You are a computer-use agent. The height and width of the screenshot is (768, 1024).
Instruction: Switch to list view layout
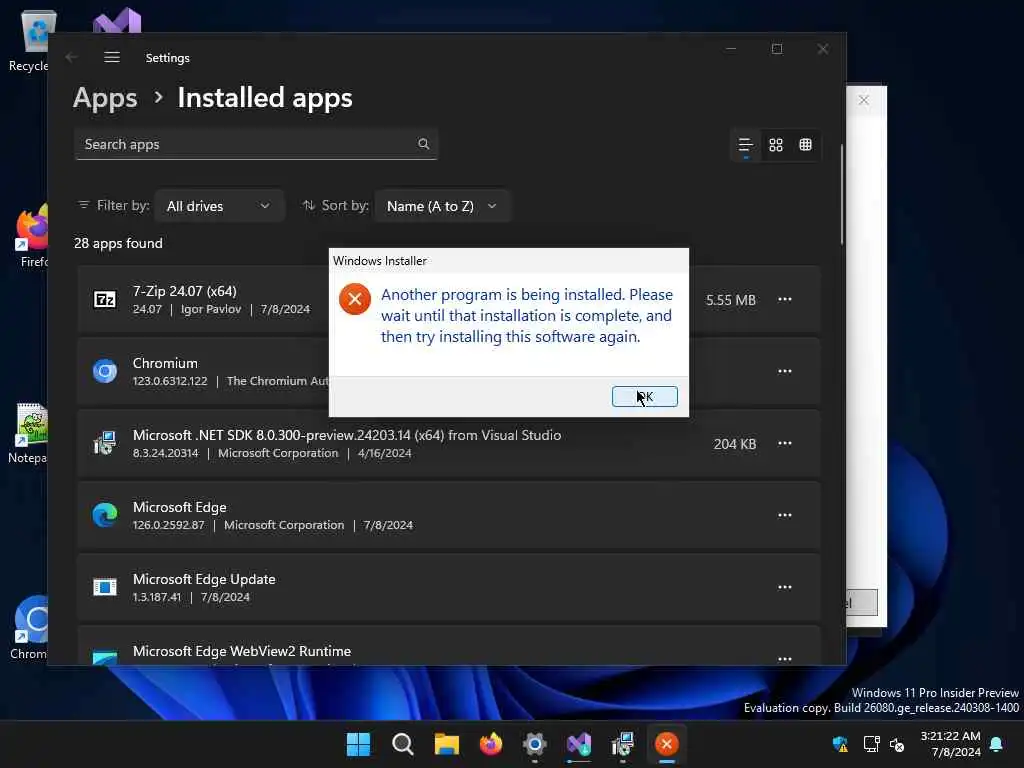coord(745,145)
